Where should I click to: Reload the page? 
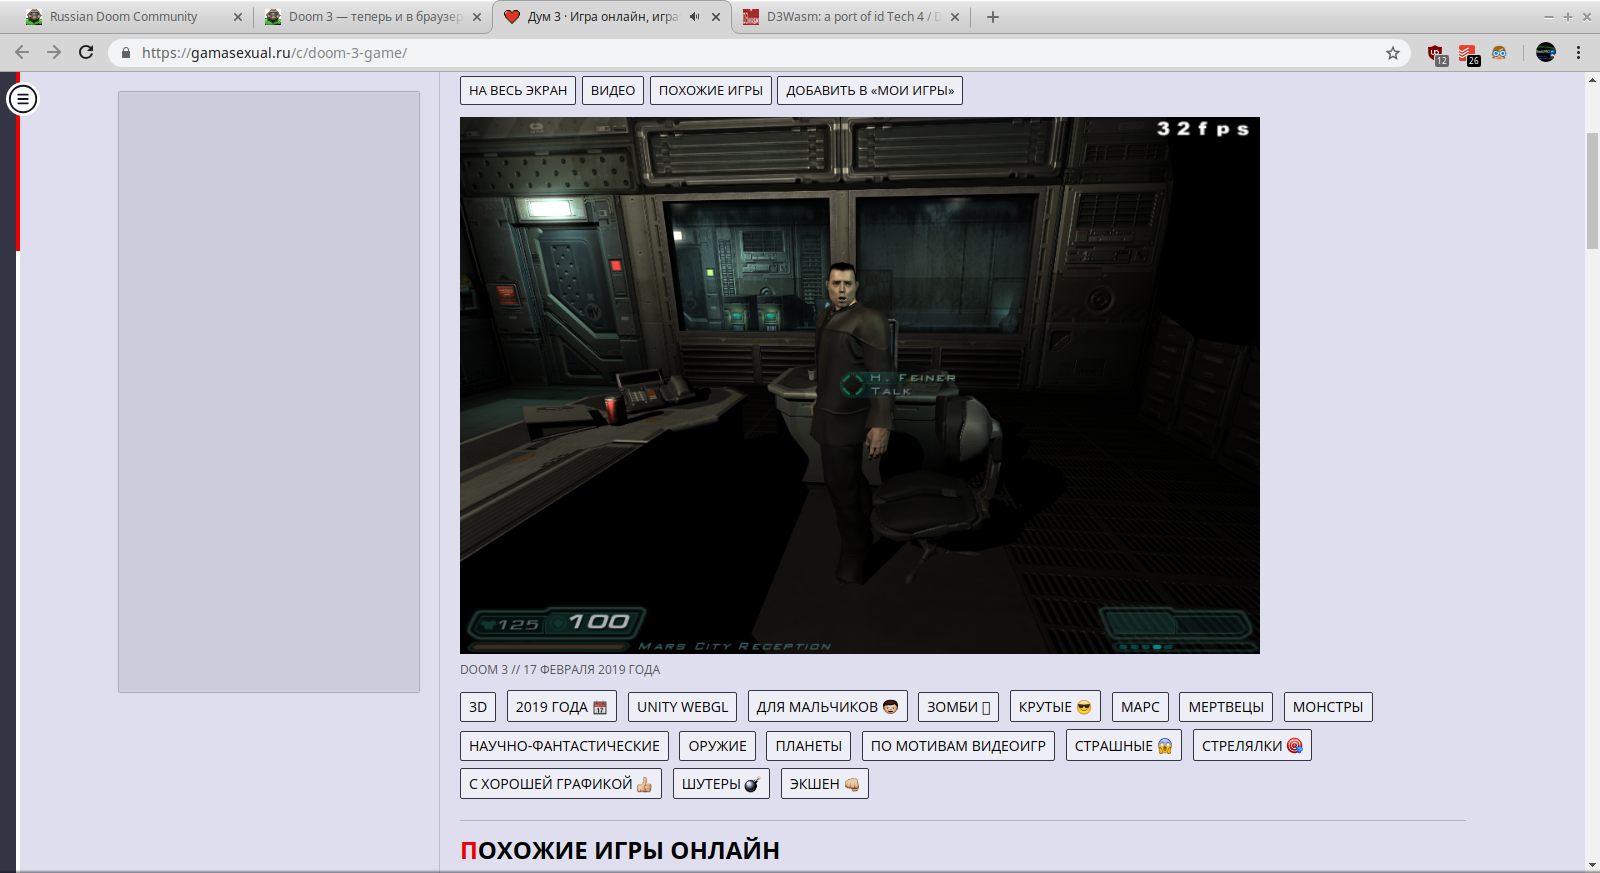[x=86, y=52]
